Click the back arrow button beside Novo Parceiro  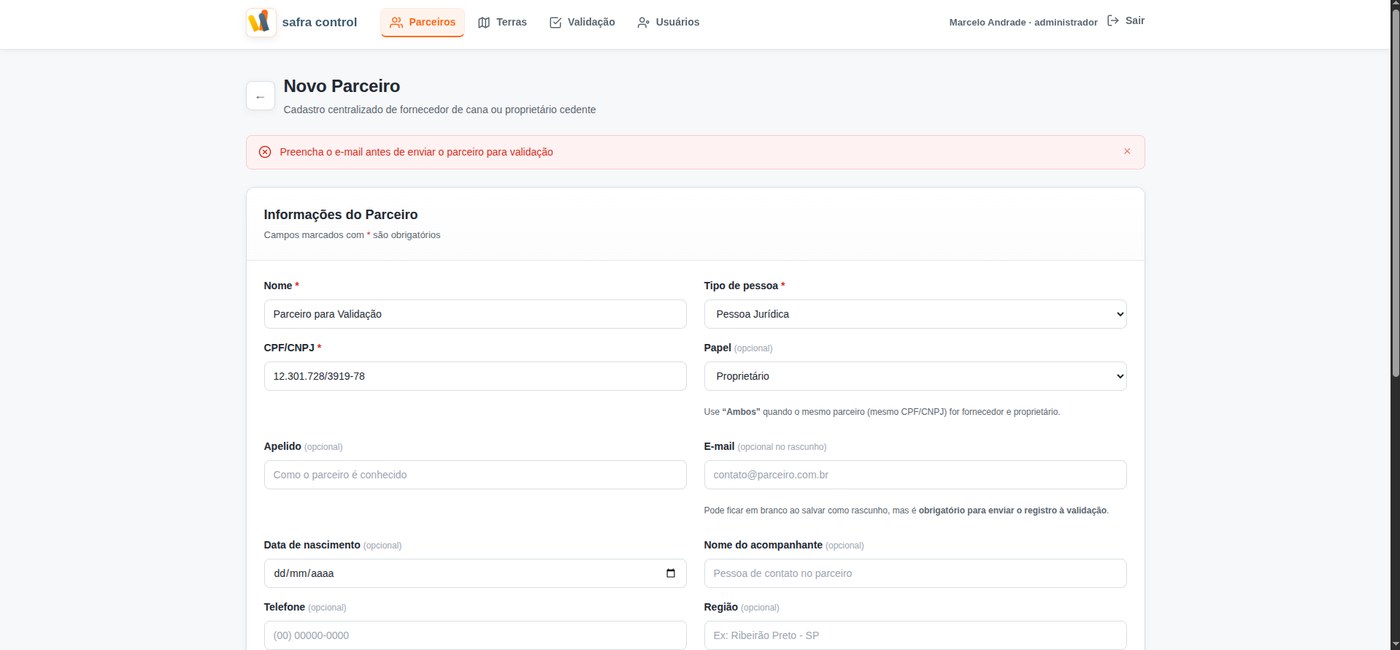pos(260,96)
